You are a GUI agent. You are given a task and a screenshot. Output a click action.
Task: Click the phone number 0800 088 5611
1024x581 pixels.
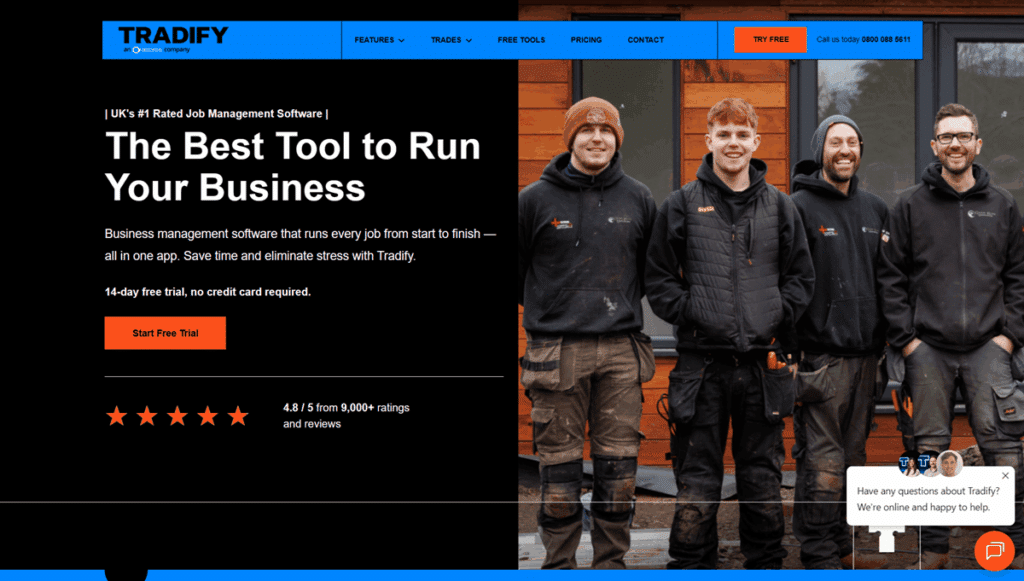click(x=885, y=40)
